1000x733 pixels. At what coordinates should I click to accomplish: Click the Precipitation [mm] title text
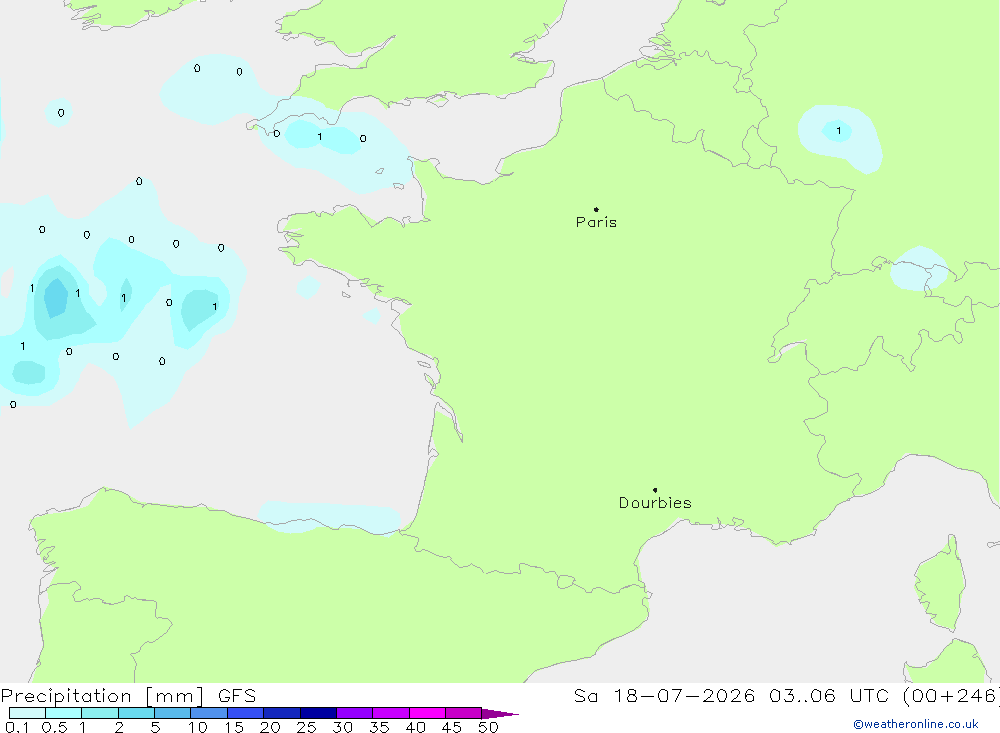pos(102,696)
